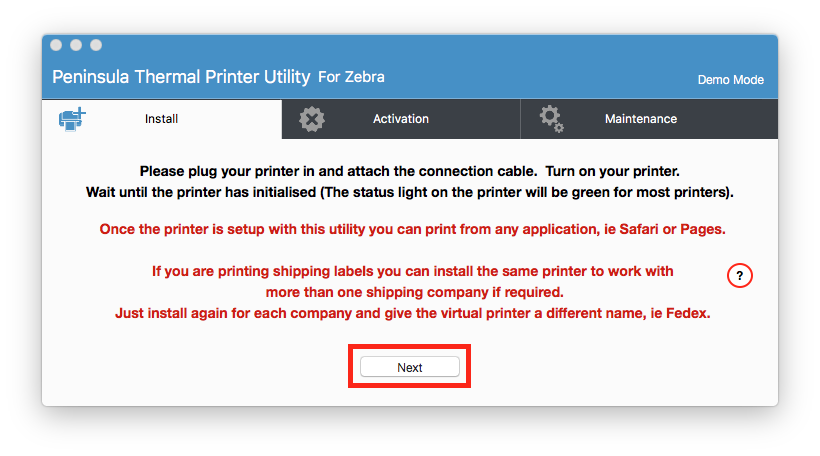The image size is (820, 456).
Task: Click the 'Just install again for each company' line
Action: tap(413, 313)
